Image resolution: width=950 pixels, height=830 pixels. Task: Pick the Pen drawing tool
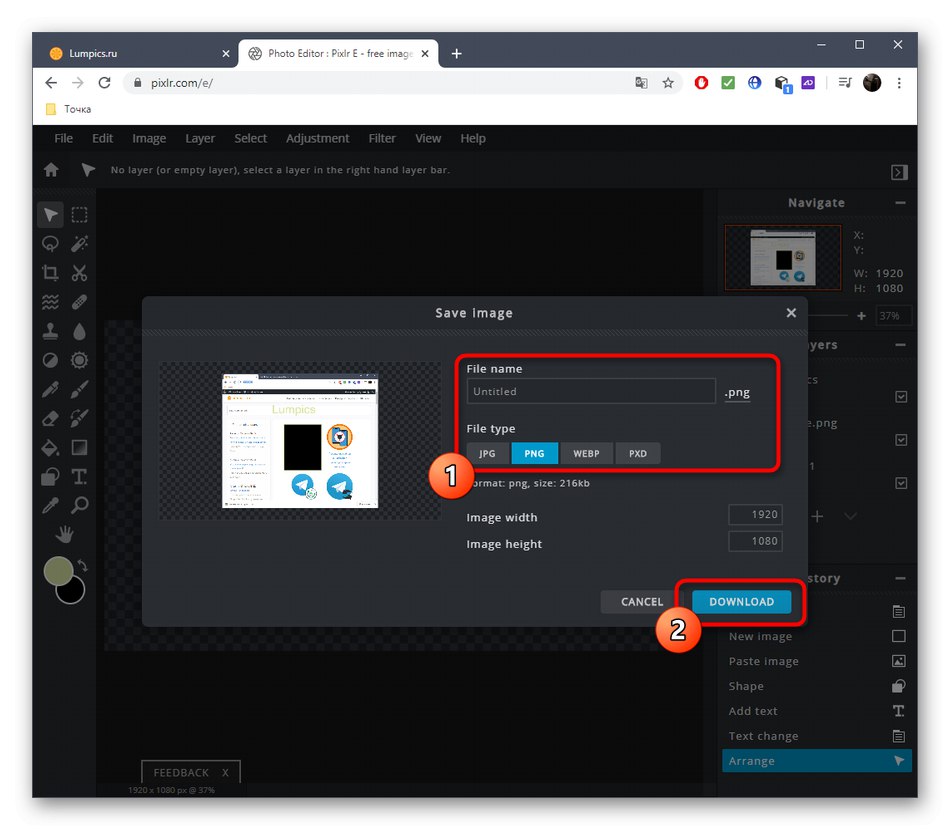tap(50, 389)
